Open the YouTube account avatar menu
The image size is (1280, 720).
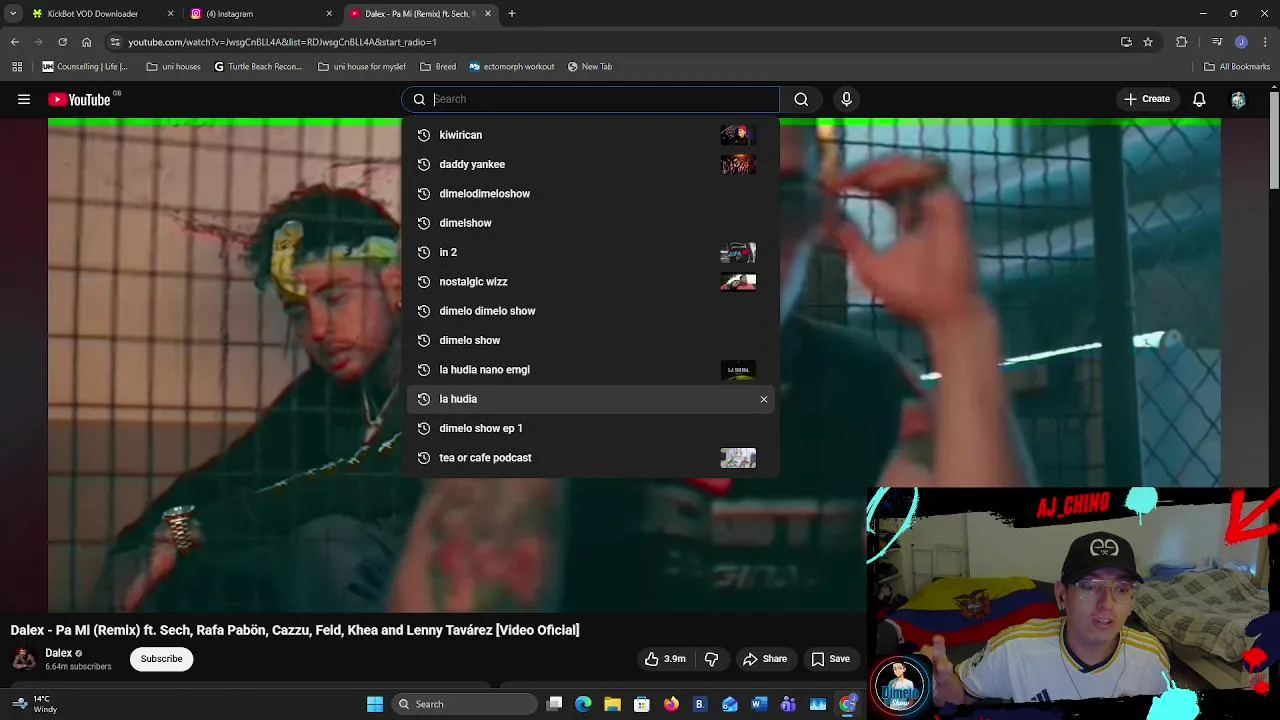pyautogui.click(x=1238, y=99)
